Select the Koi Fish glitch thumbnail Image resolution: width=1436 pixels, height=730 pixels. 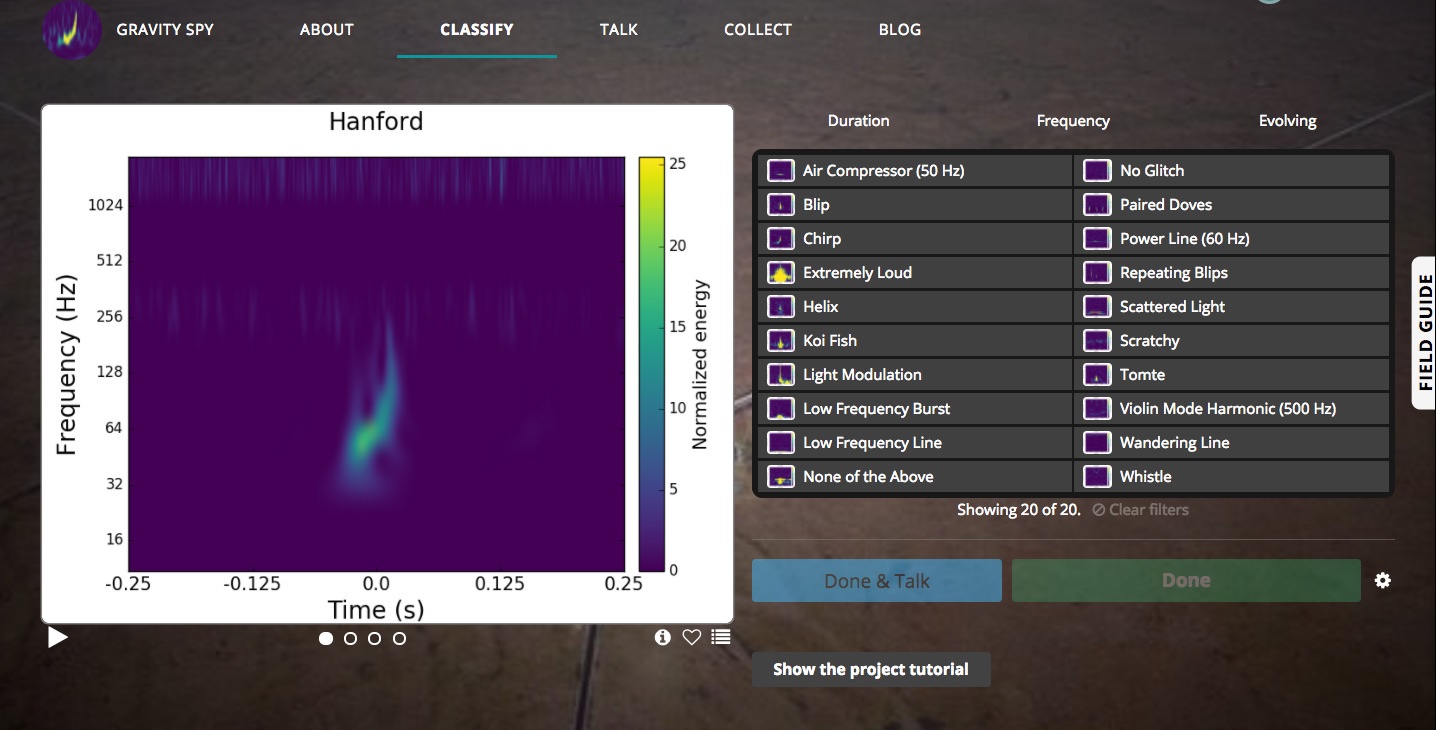(x=781, y=341)
